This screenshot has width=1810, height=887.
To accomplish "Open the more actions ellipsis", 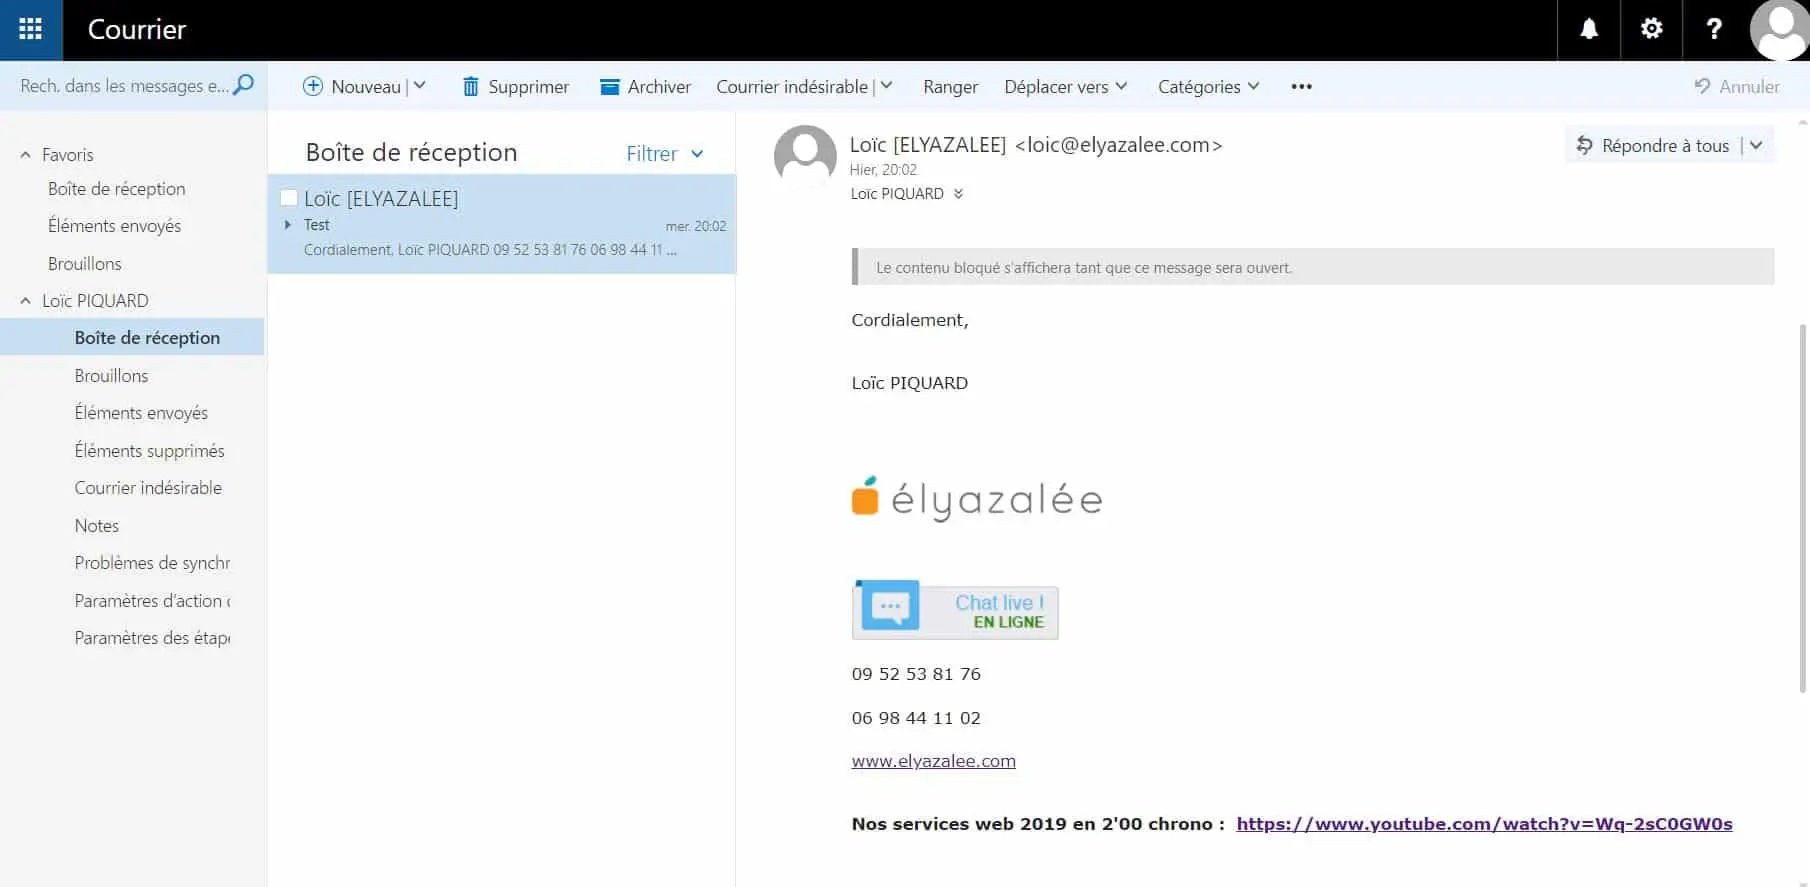I will [1301, 87].
